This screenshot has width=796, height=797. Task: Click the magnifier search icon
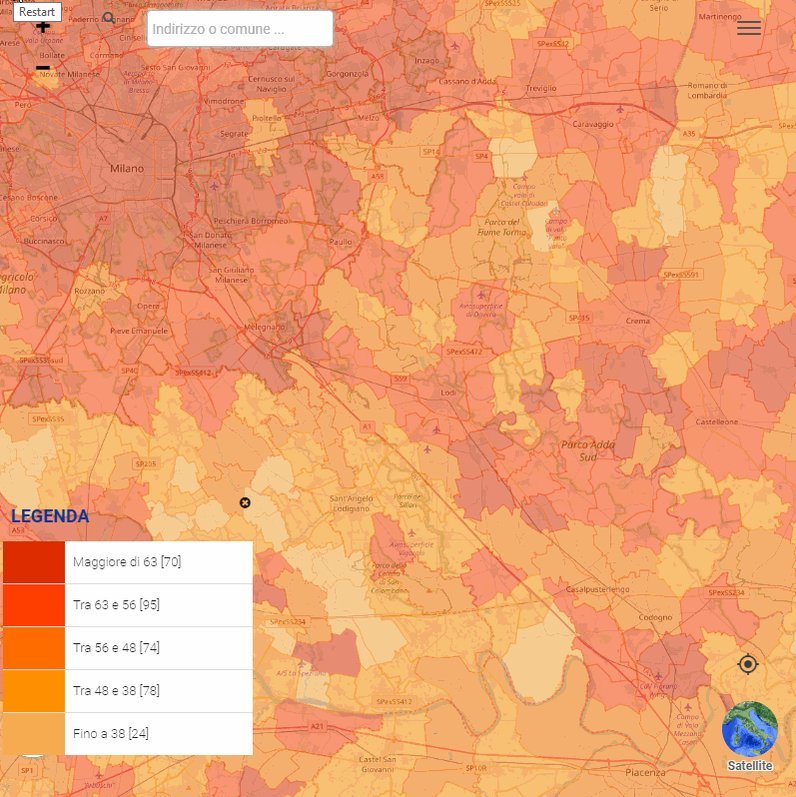coord(109,18)
